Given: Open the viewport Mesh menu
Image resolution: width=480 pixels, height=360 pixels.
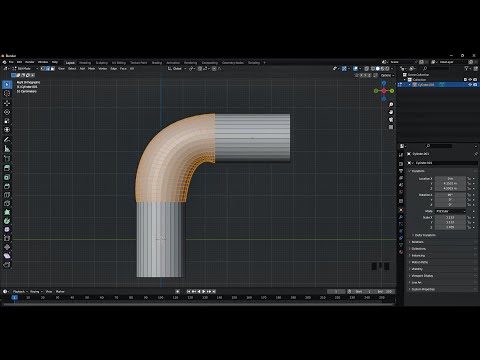Looking at the screenshot, I should (91, 68).
